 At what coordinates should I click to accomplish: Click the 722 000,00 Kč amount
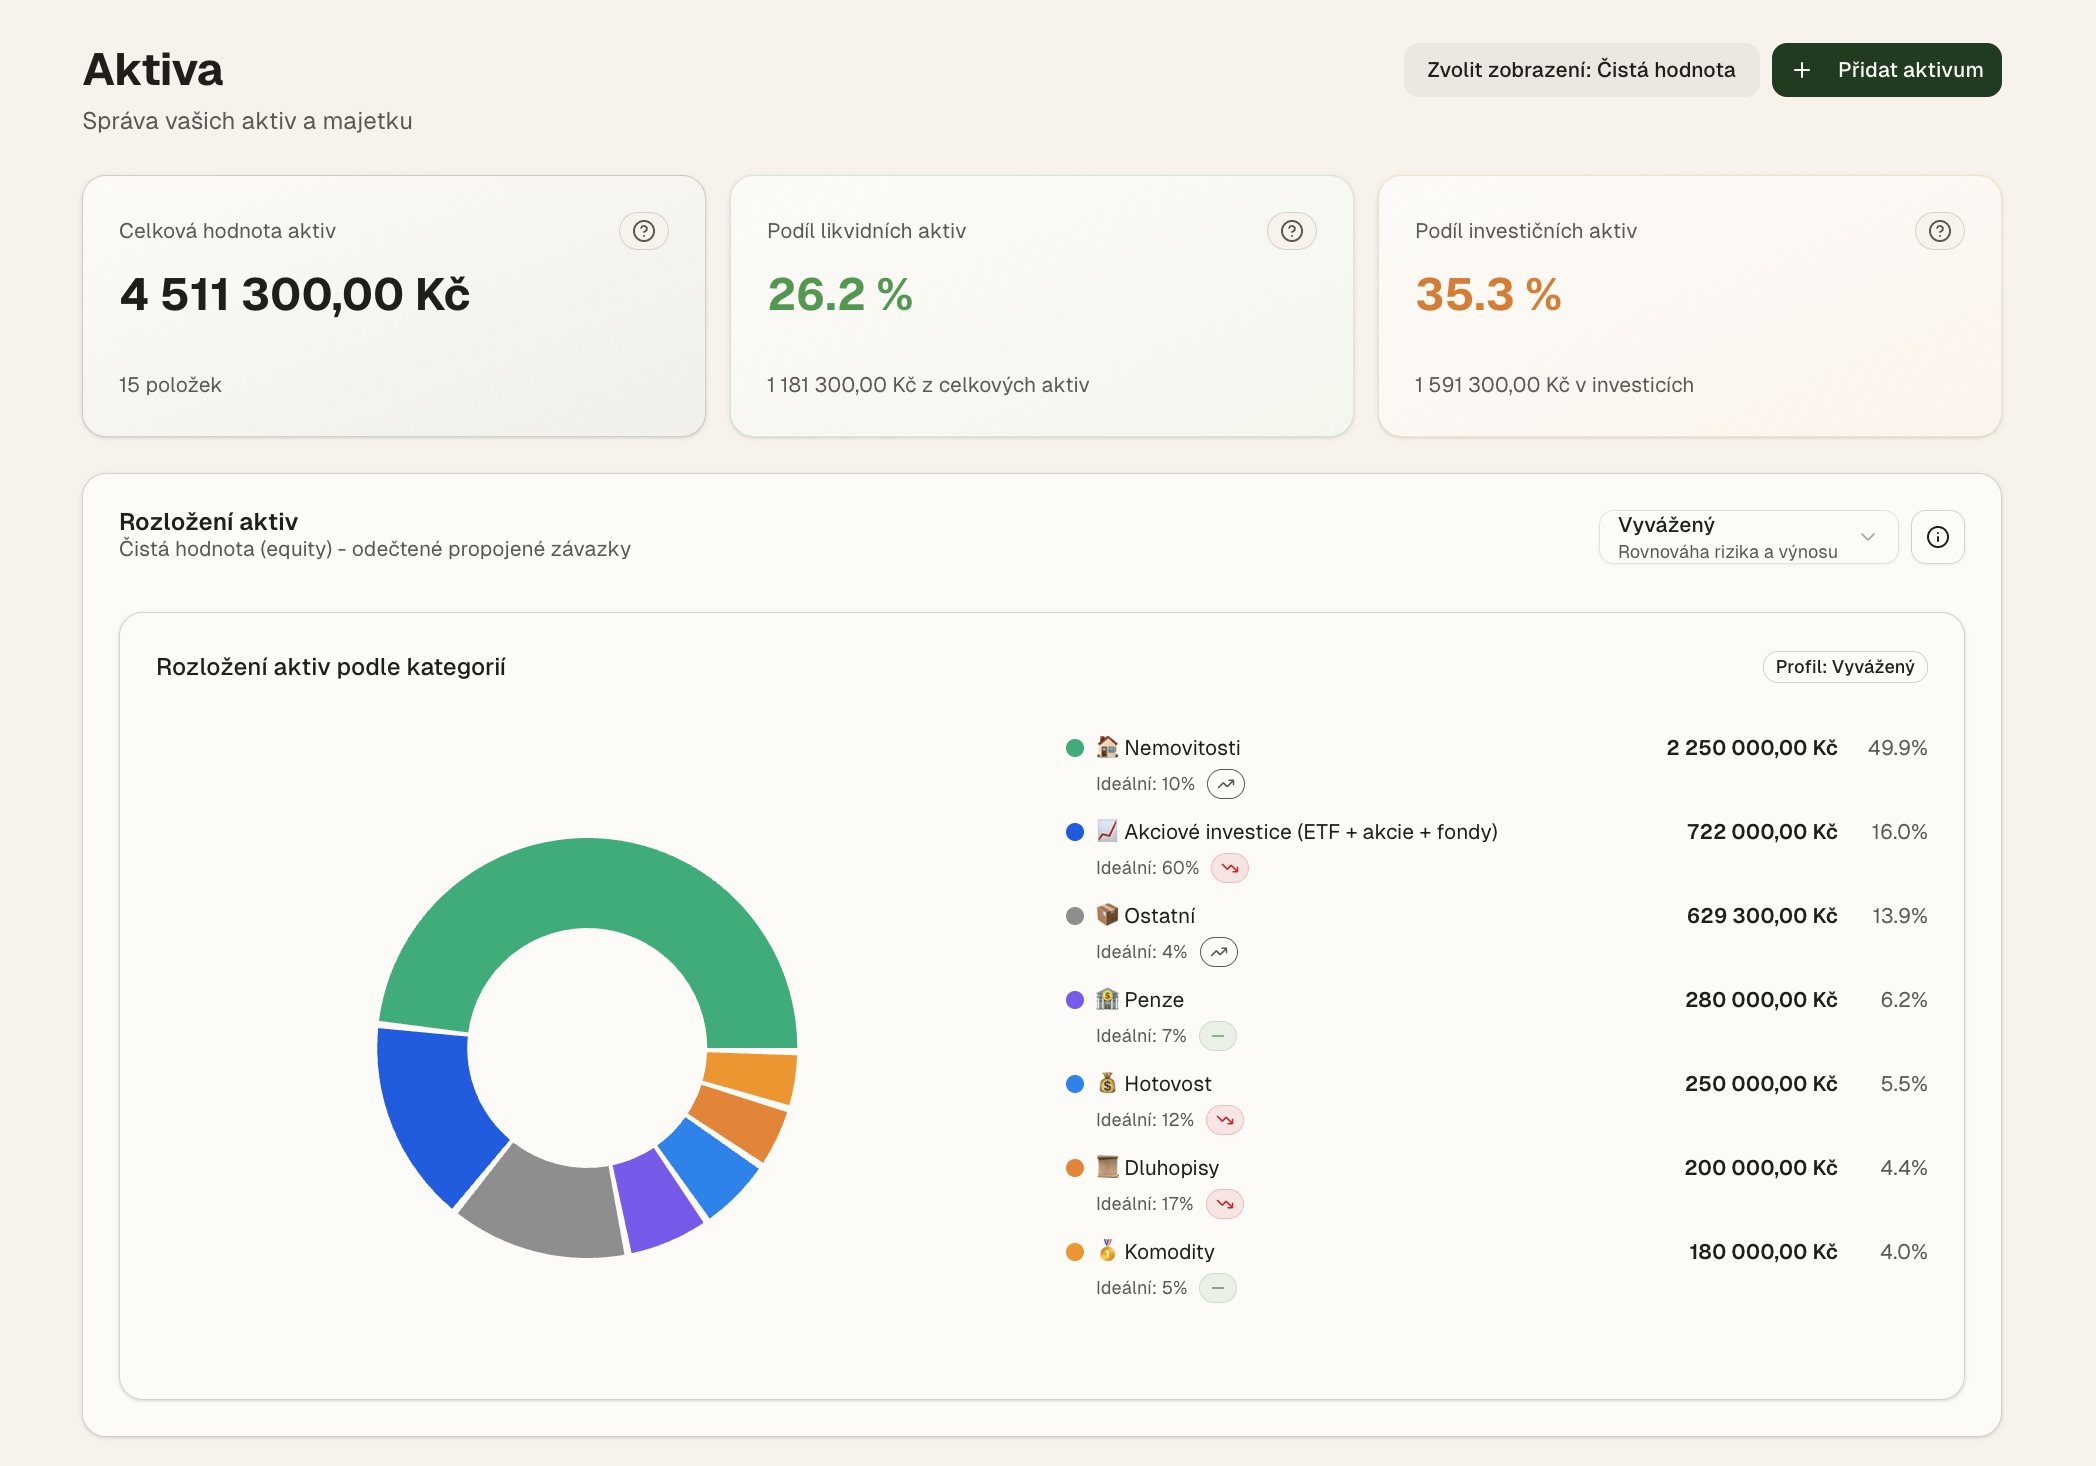pos(1762,832)
